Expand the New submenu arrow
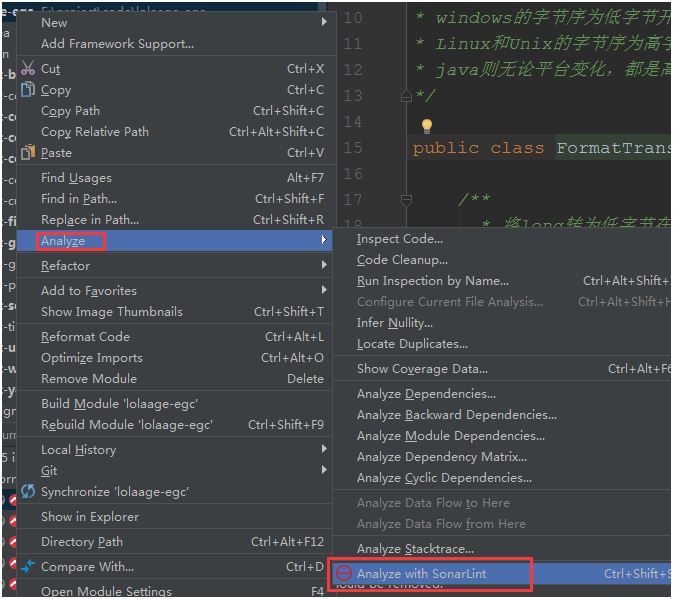 pos(324,21)
